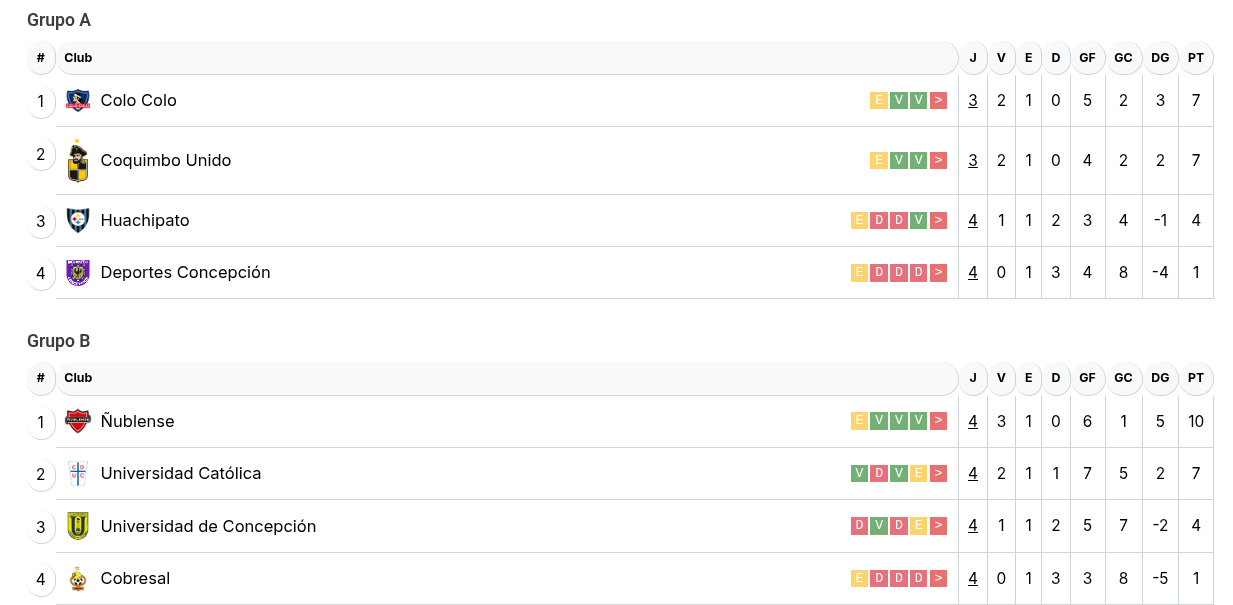Open next match arrow for Colo Colo

[x=938, y=100]
